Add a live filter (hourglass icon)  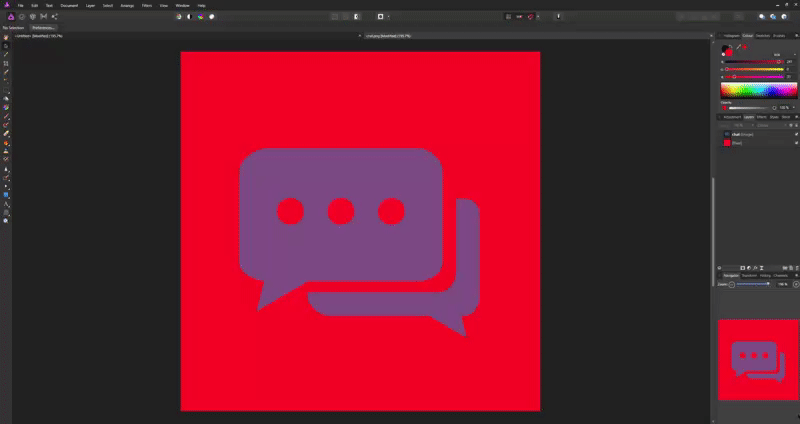click(761, 268)
